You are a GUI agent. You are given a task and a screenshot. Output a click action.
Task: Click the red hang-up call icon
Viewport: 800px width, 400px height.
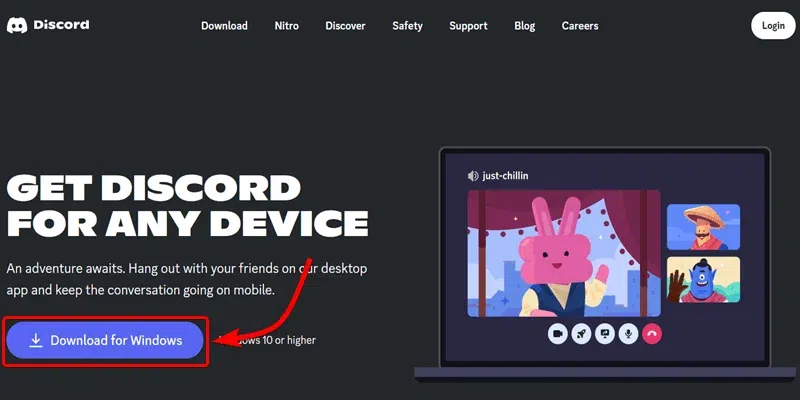652,334
